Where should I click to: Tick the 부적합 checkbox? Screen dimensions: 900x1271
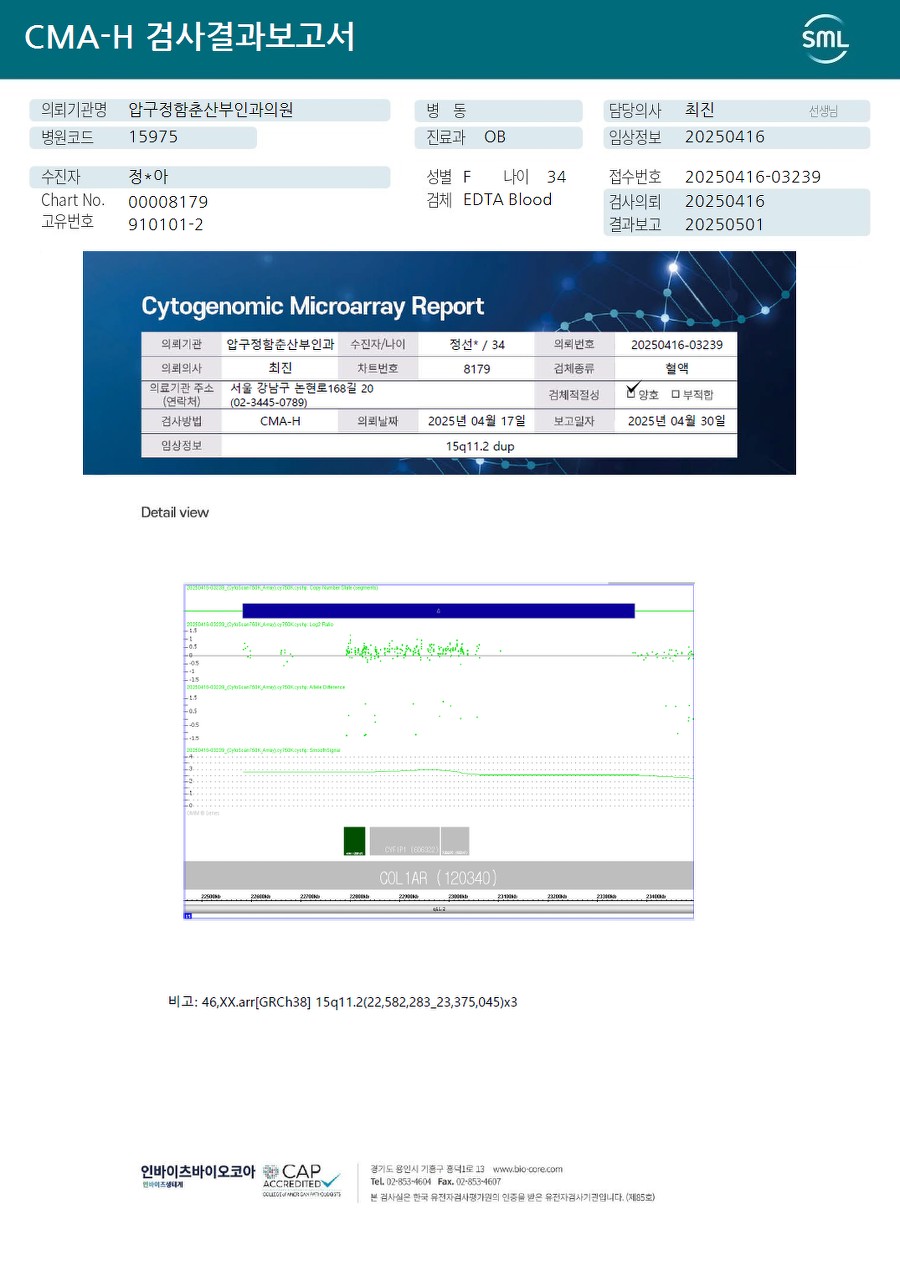pyautogui.click(x=676, y=395)
